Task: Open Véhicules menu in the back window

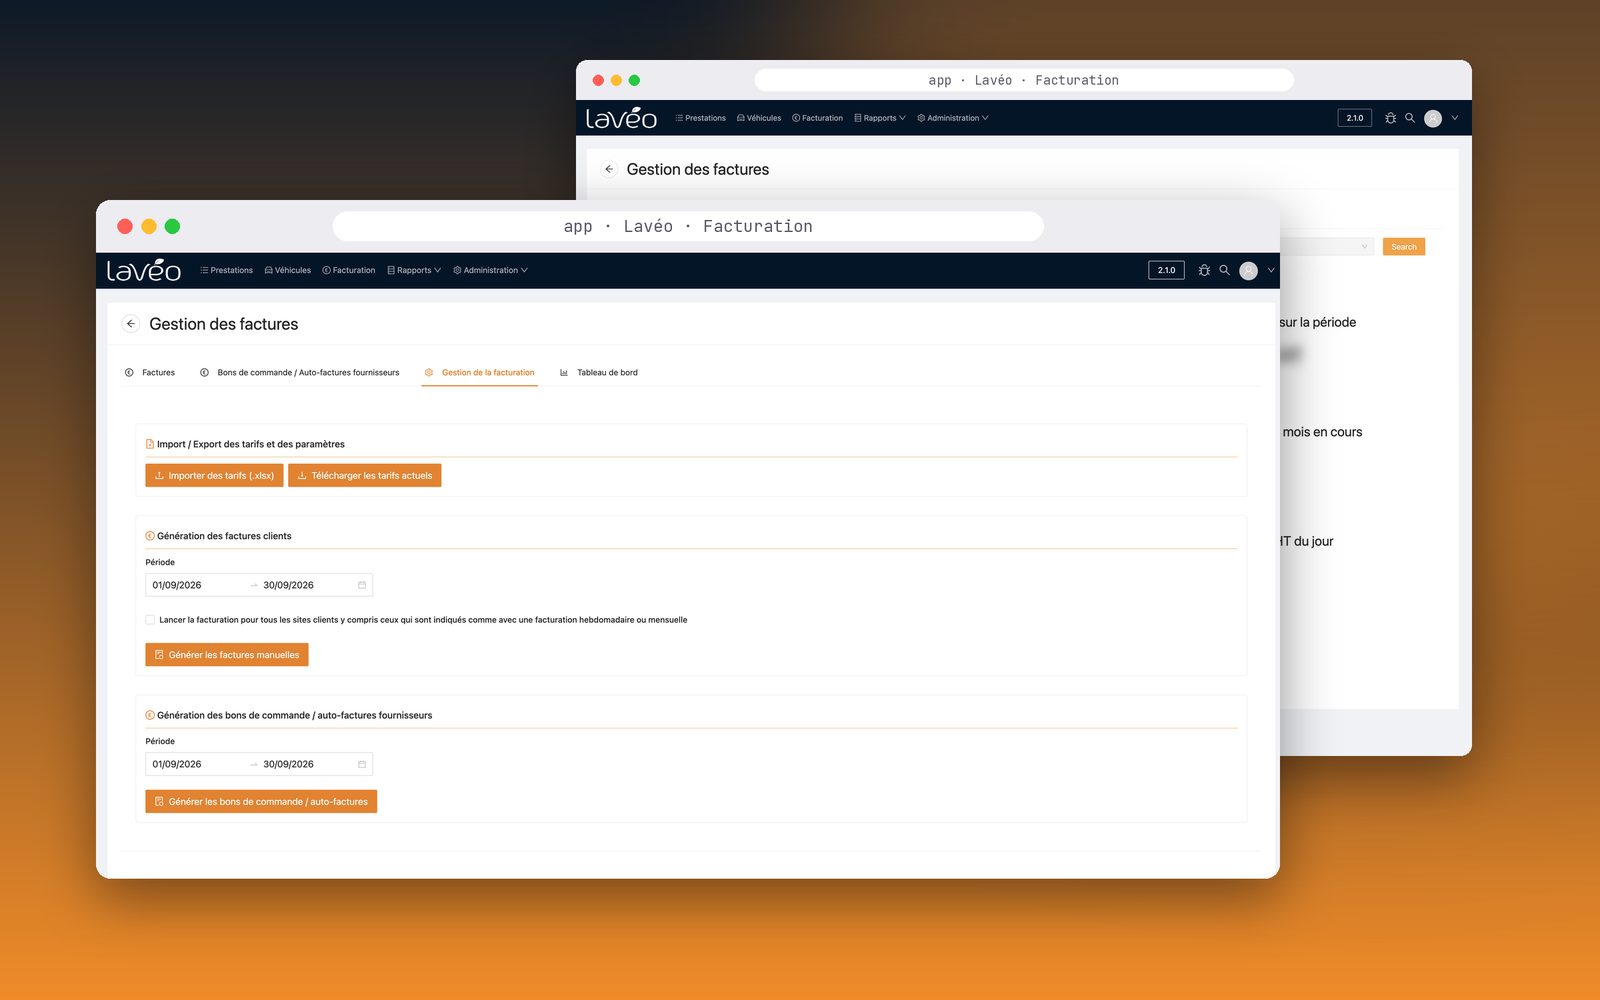Action: [x=759, y=118]
